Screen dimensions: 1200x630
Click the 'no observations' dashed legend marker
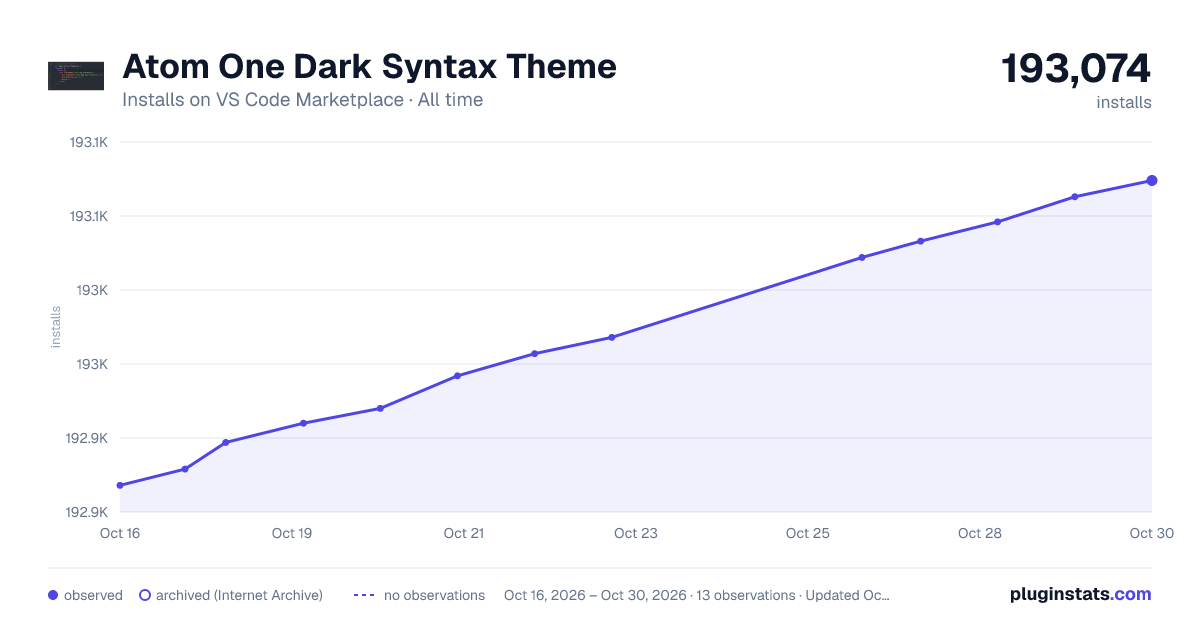click(364, 595)
